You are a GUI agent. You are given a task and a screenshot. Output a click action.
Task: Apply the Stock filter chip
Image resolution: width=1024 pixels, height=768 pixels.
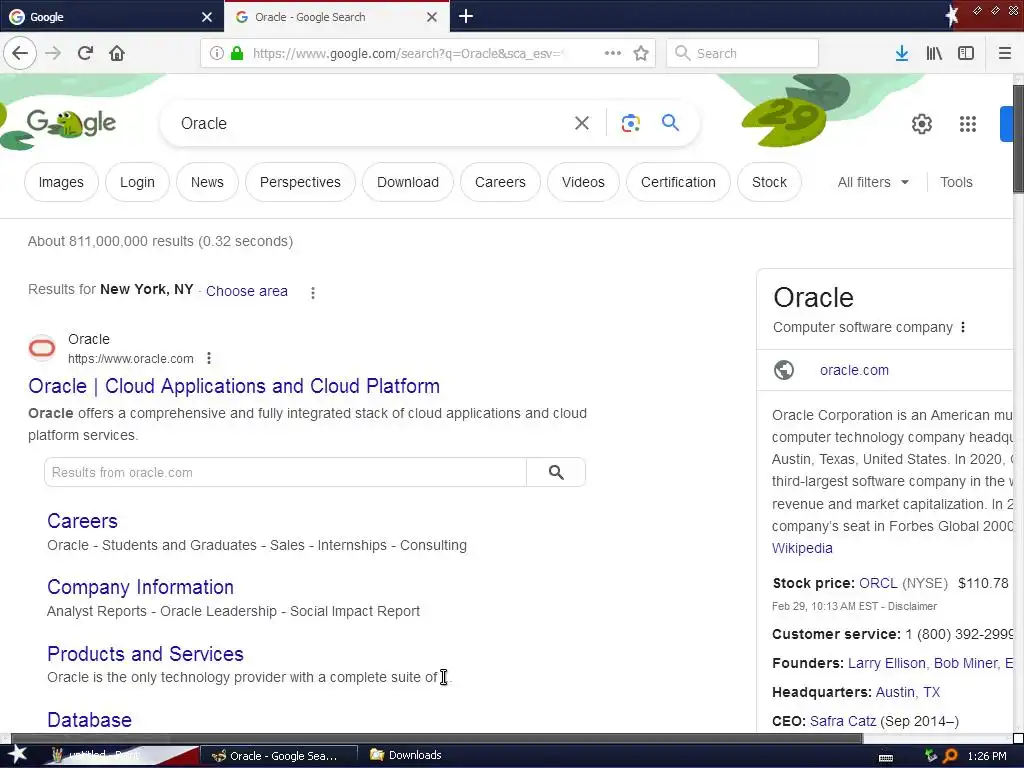point(769,182)
